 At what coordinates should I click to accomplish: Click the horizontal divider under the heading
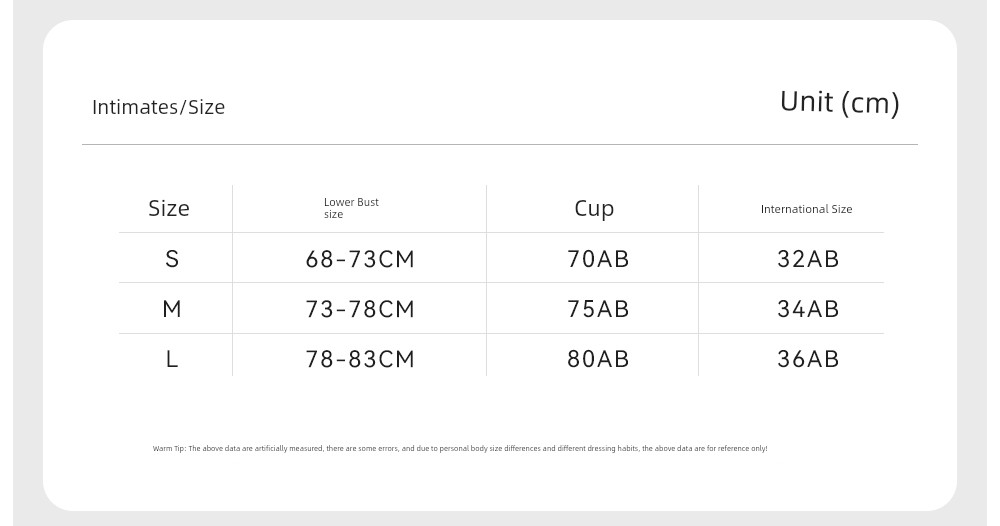(499, 145)
